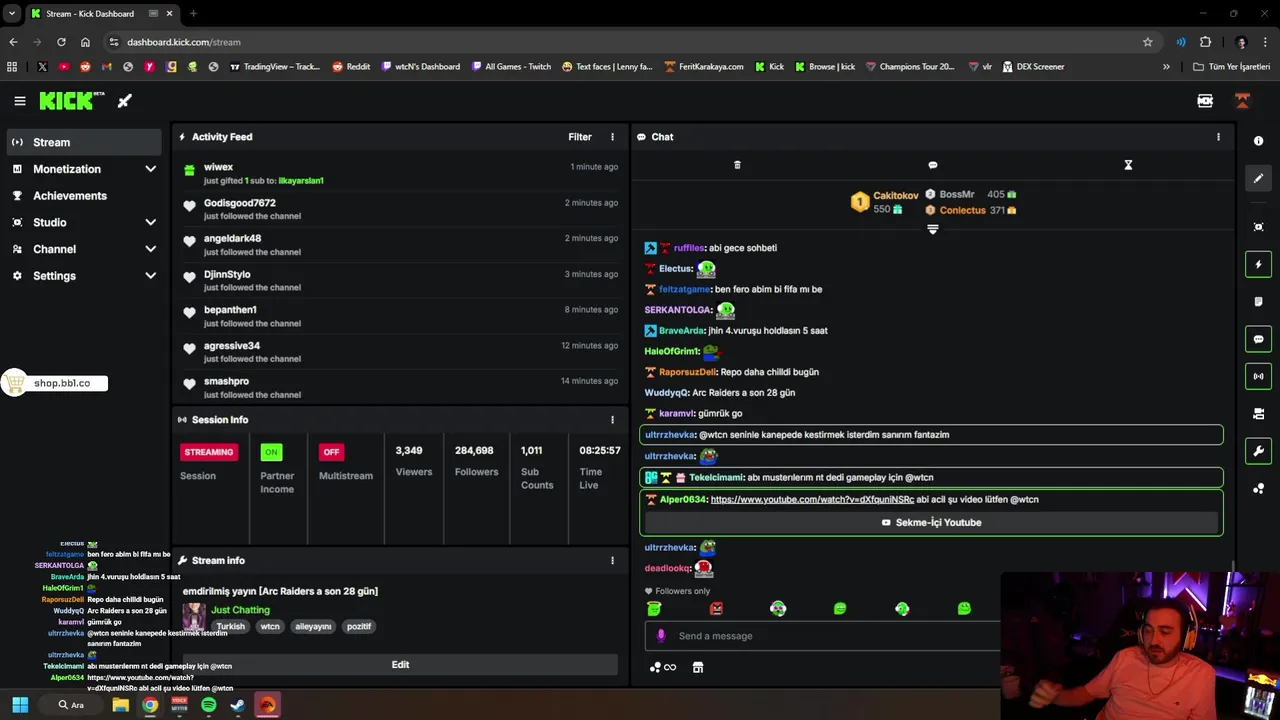Click the Just Chatting category thumbnail
The width and height of the screenshot is (1280, 720).
click(194, 617)
